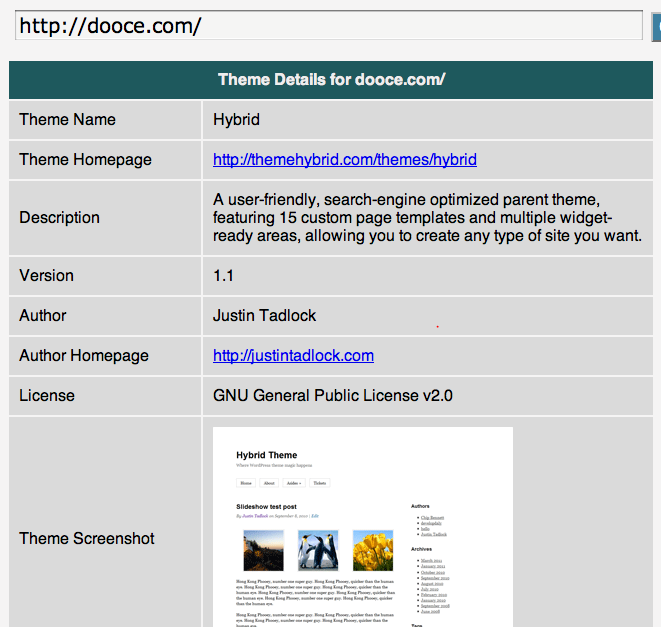661x627 pixels.
Task: Select the version value 1.1
Action: pos(223,276)
